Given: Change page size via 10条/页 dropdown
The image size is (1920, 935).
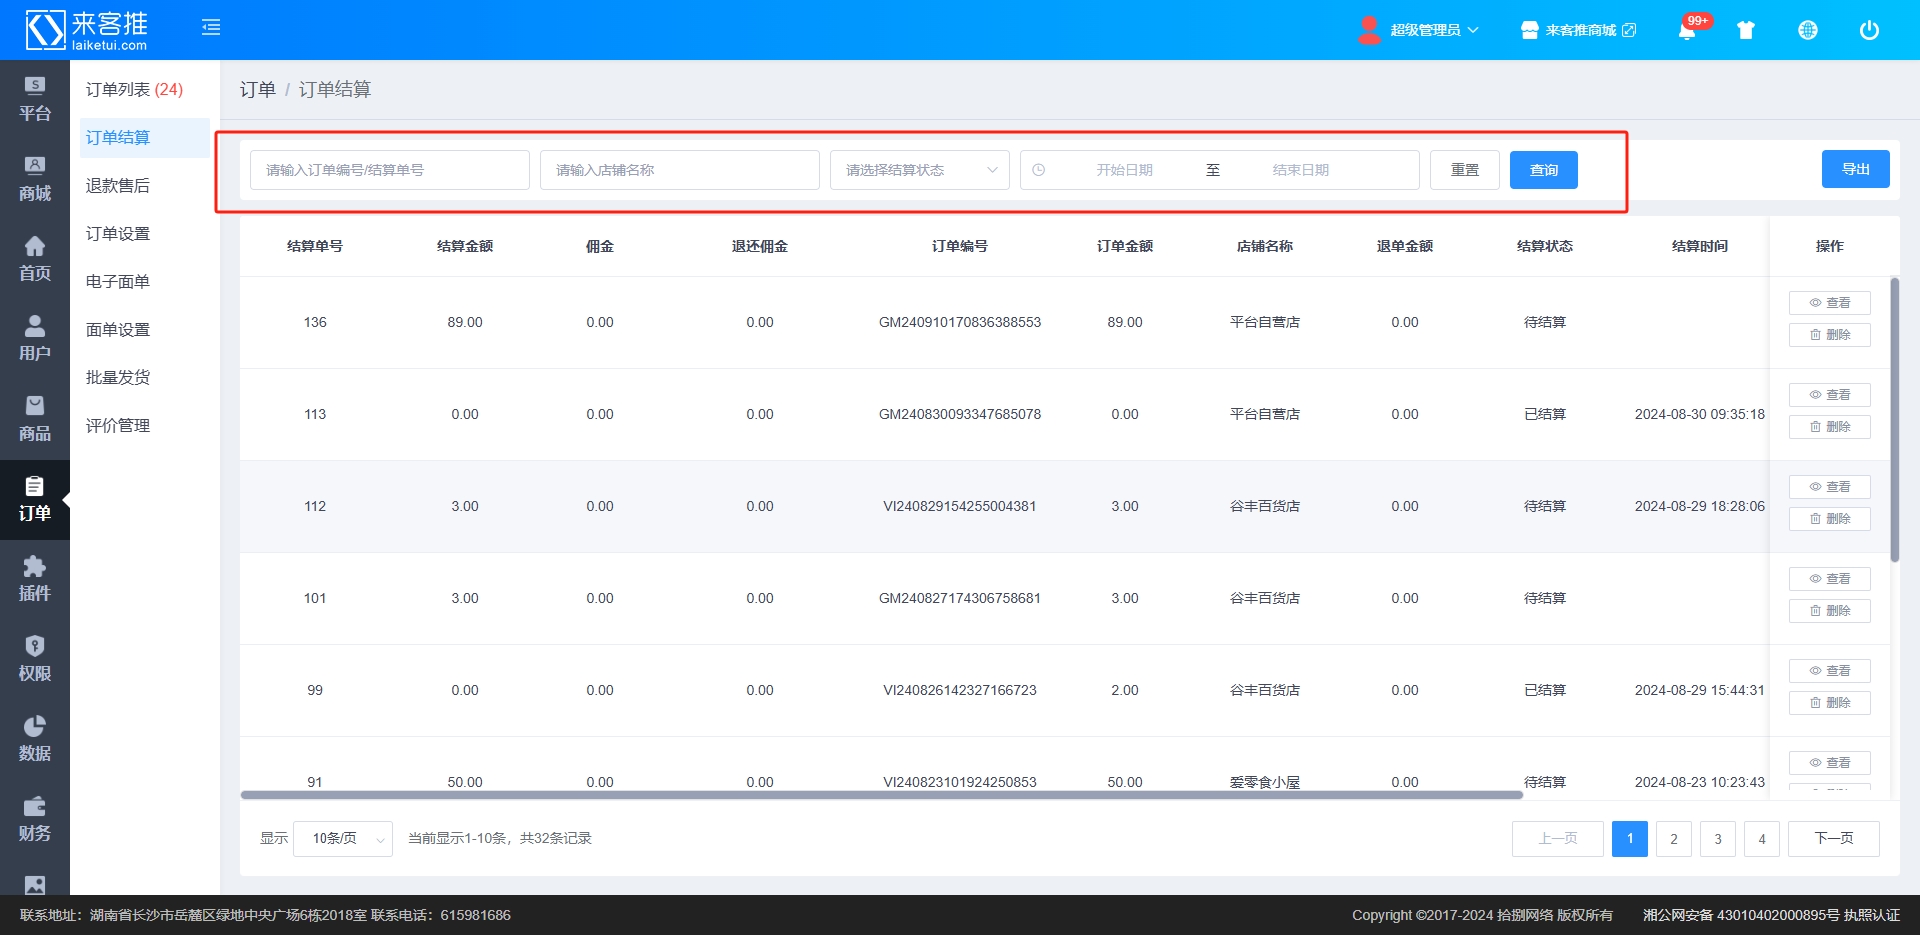Looking at the screenshot, I should [343, 839].
